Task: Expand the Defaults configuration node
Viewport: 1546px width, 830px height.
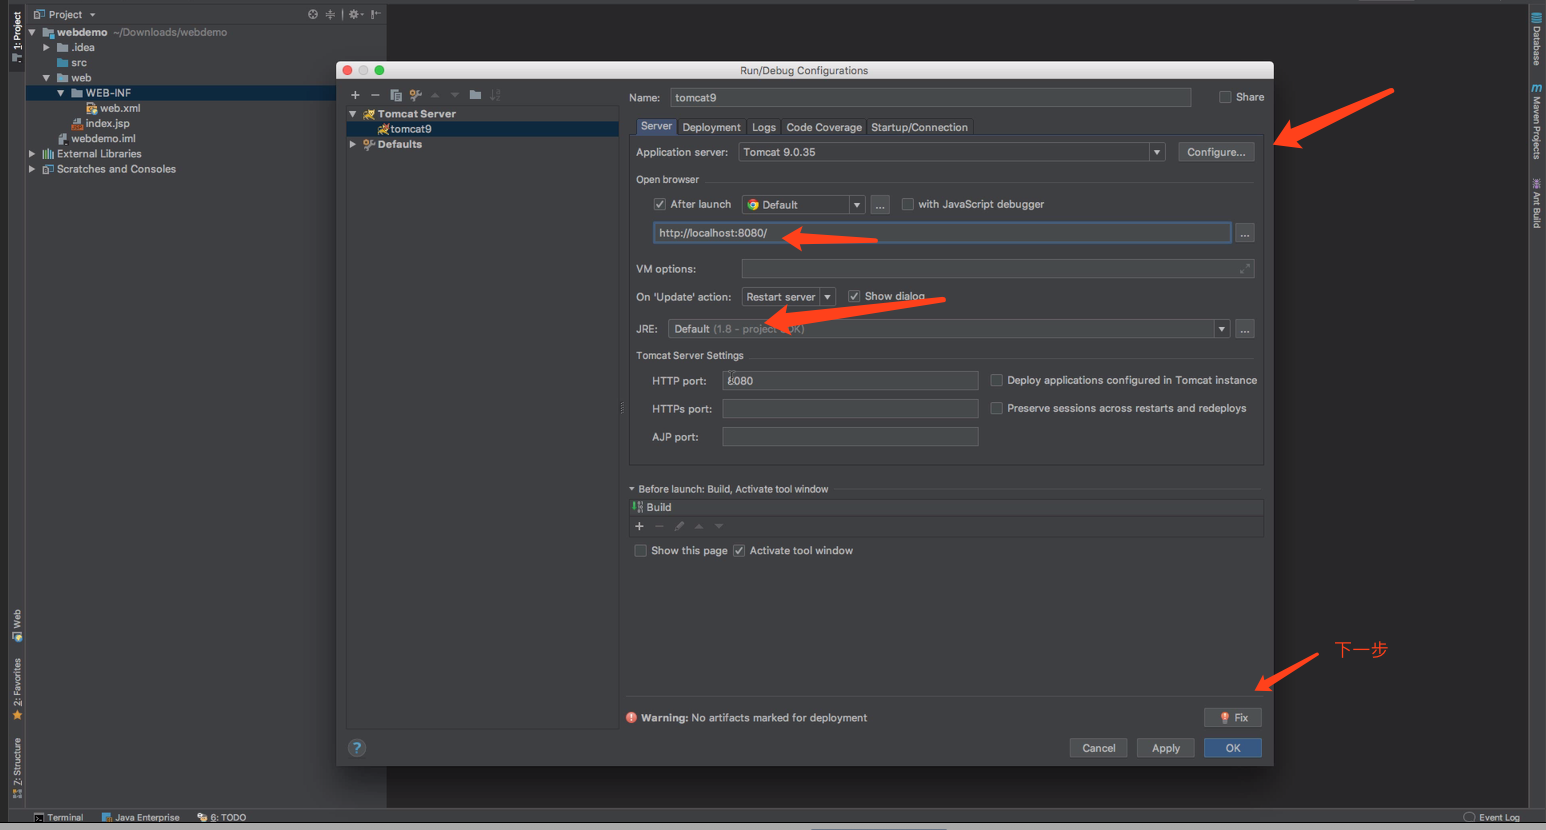Action: [x=353, y=144]
